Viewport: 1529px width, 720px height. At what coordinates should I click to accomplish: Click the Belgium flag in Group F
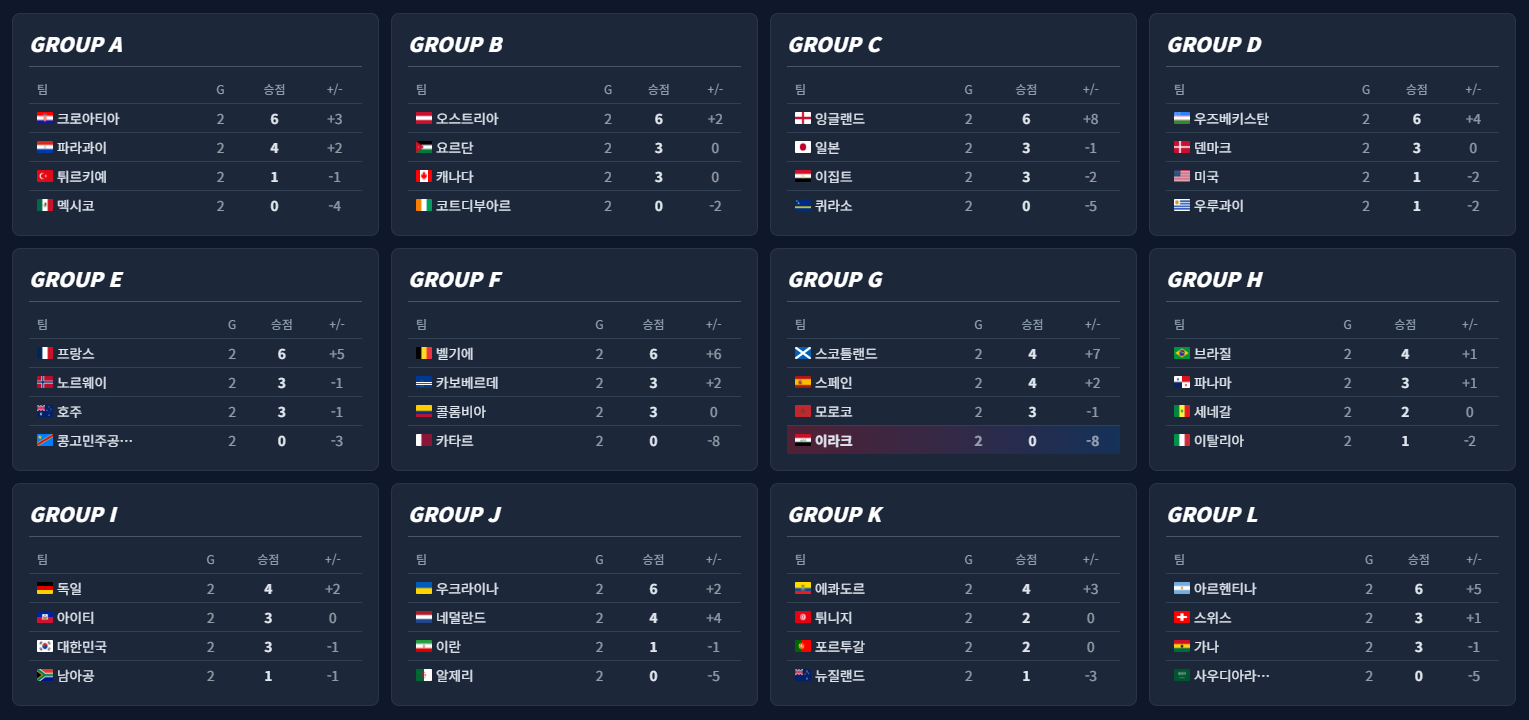[423, 354]
